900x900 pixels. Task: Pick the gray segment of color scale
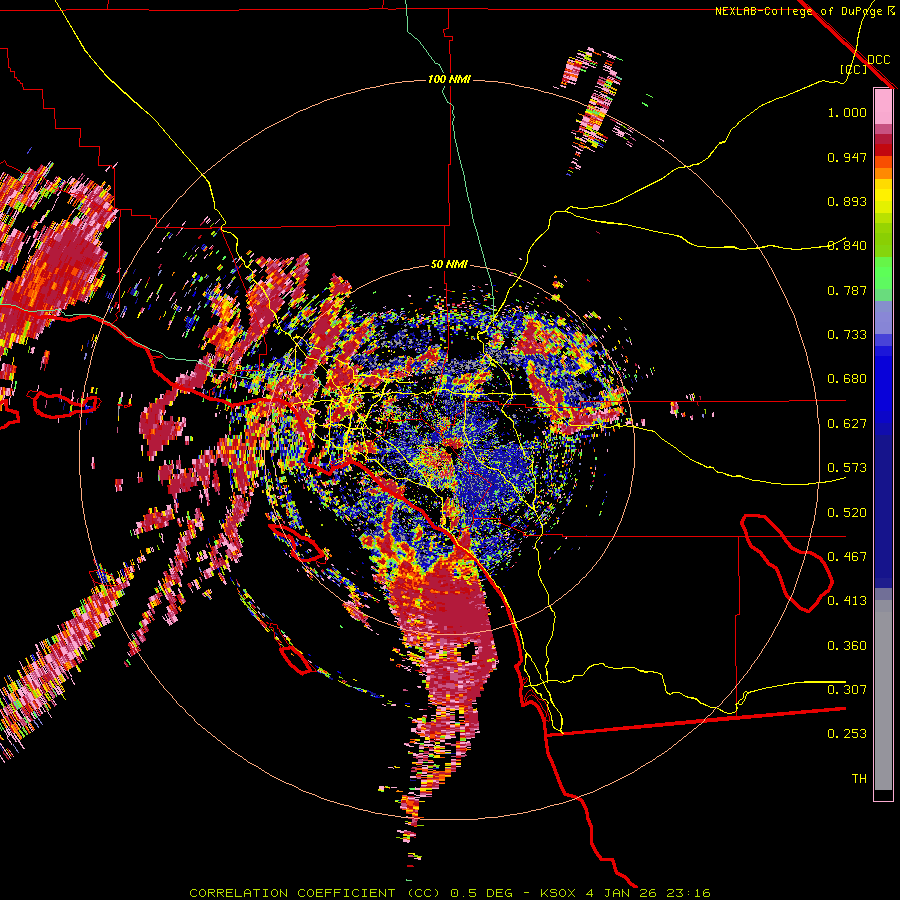tap(883, 695)
